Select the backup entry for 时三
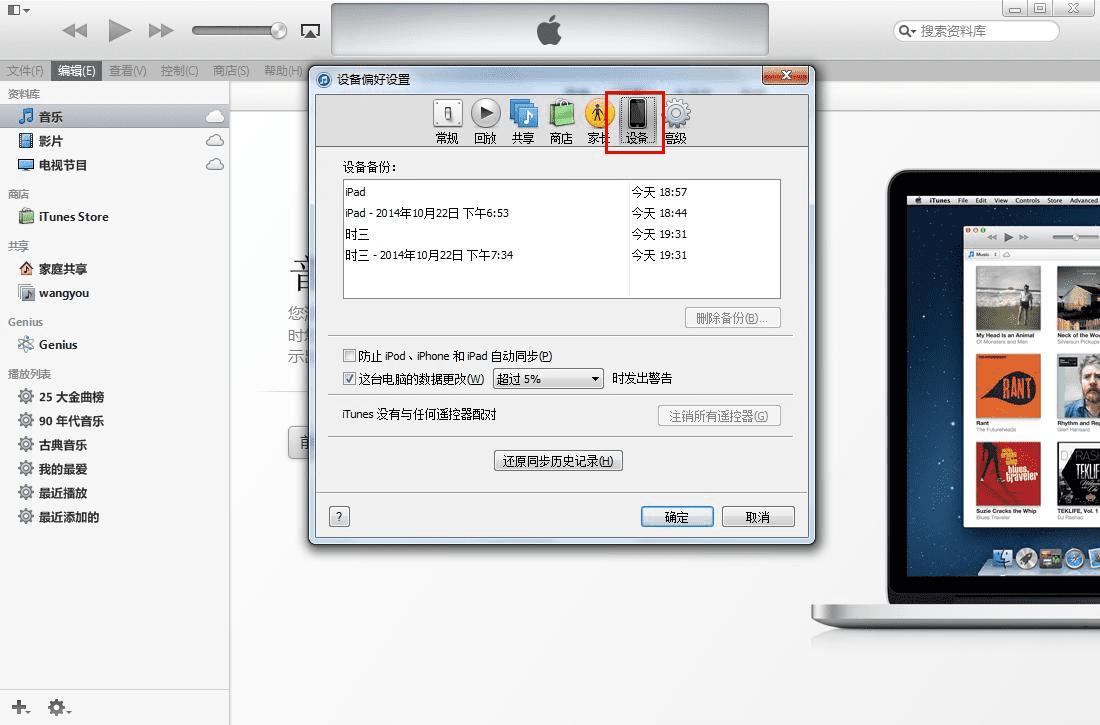 (357, 235)
